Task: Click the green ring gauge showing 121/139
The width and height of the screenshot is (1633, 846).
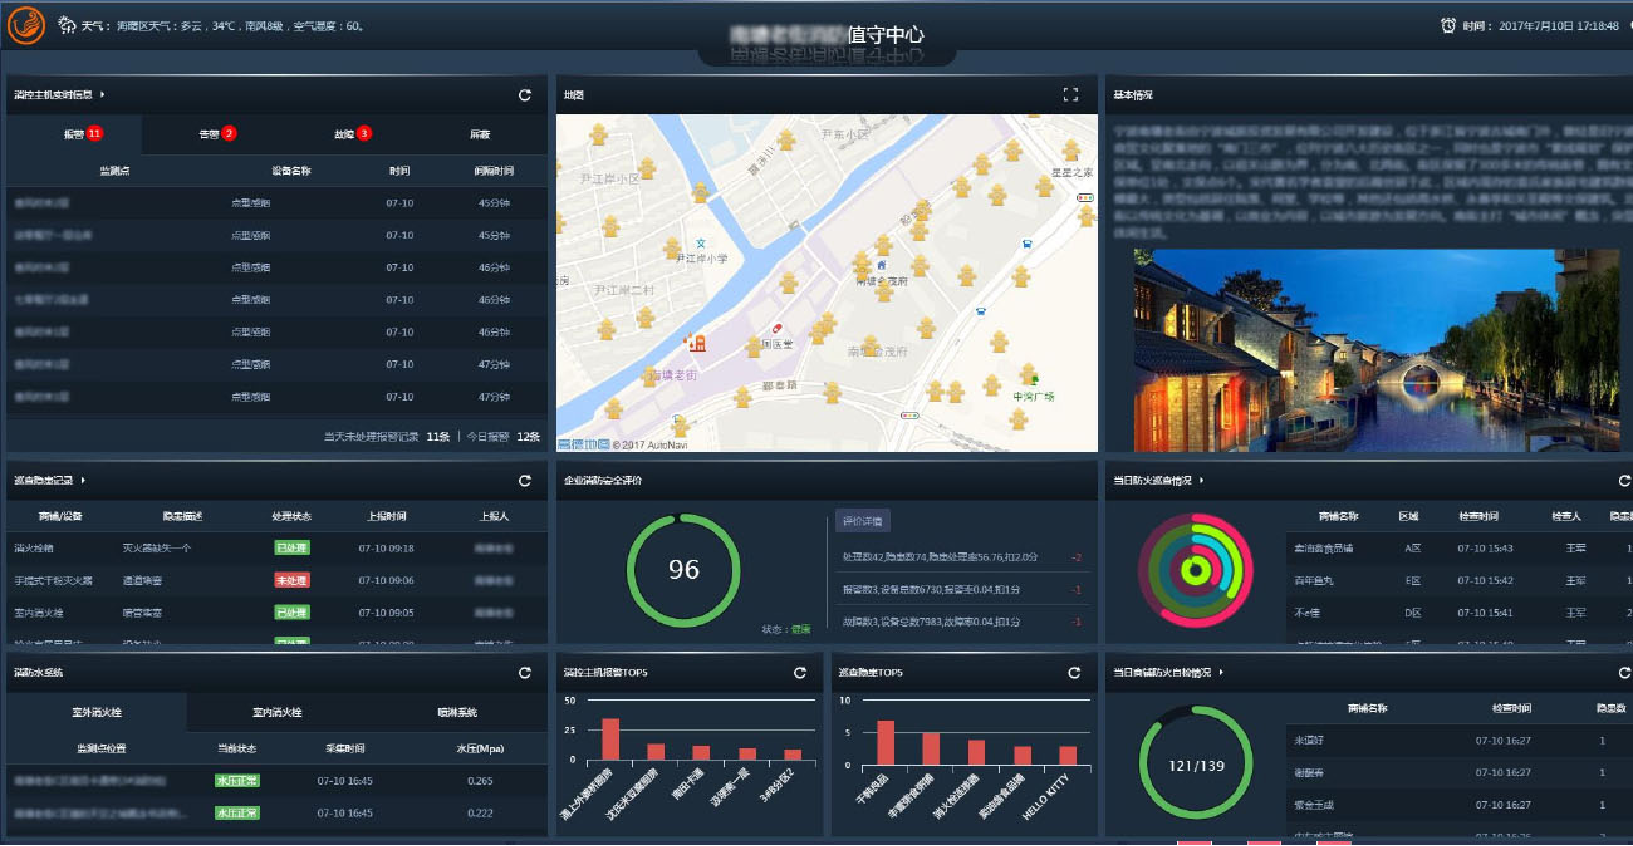Action: click(x=1196, y=764)
